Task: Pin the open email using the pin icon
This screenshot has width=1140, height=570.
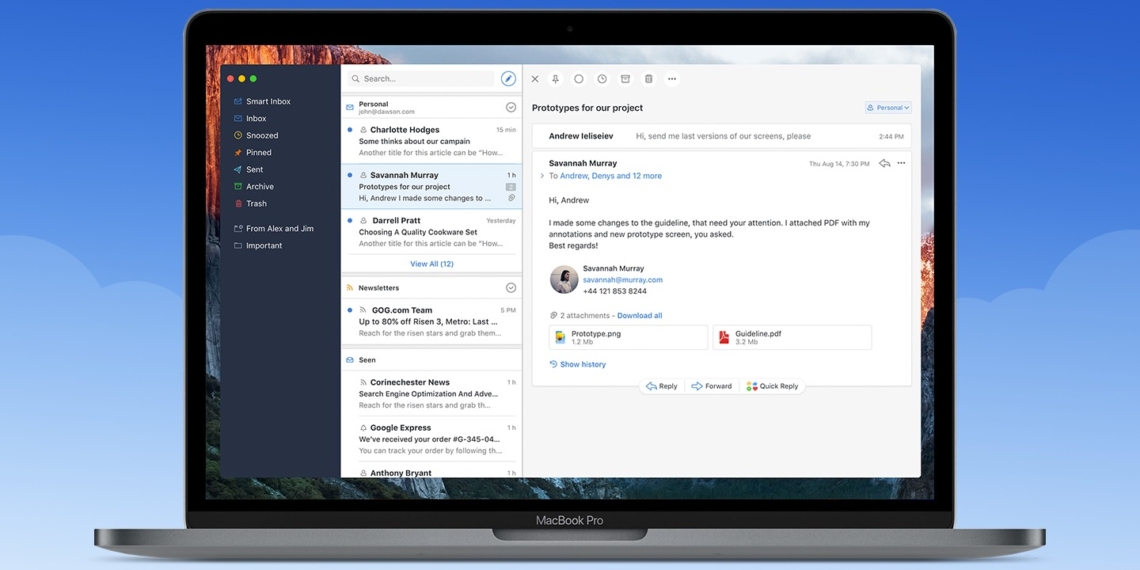Action: [556, 79]
